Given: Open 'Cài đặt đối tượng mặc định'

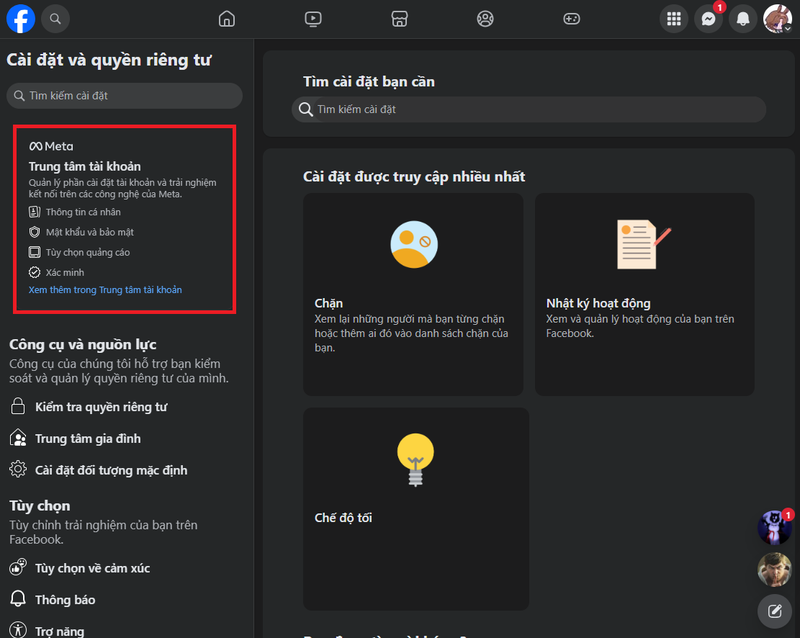Looking at the screenshot, I should [x=111, y=470].
